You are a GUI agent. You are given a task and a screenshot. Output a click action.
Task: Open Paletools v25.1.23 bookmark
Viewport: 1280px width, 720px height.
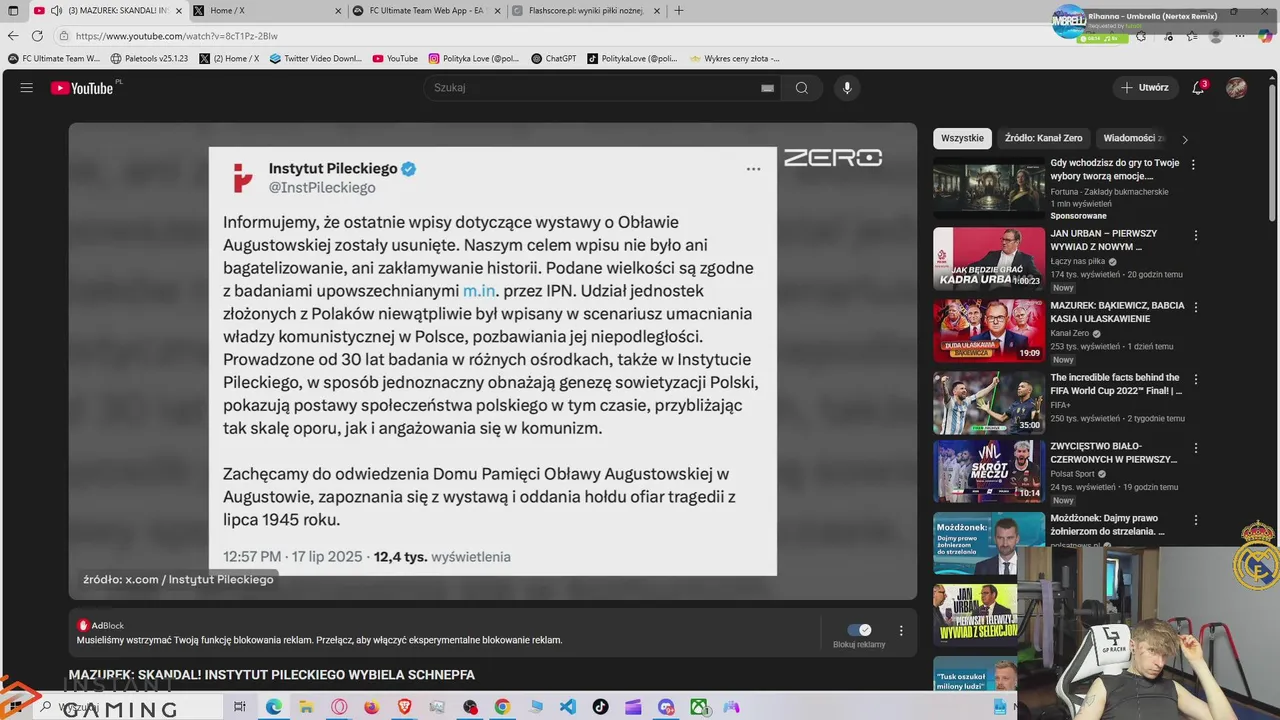pyautogui.click(x=149, y=58)
